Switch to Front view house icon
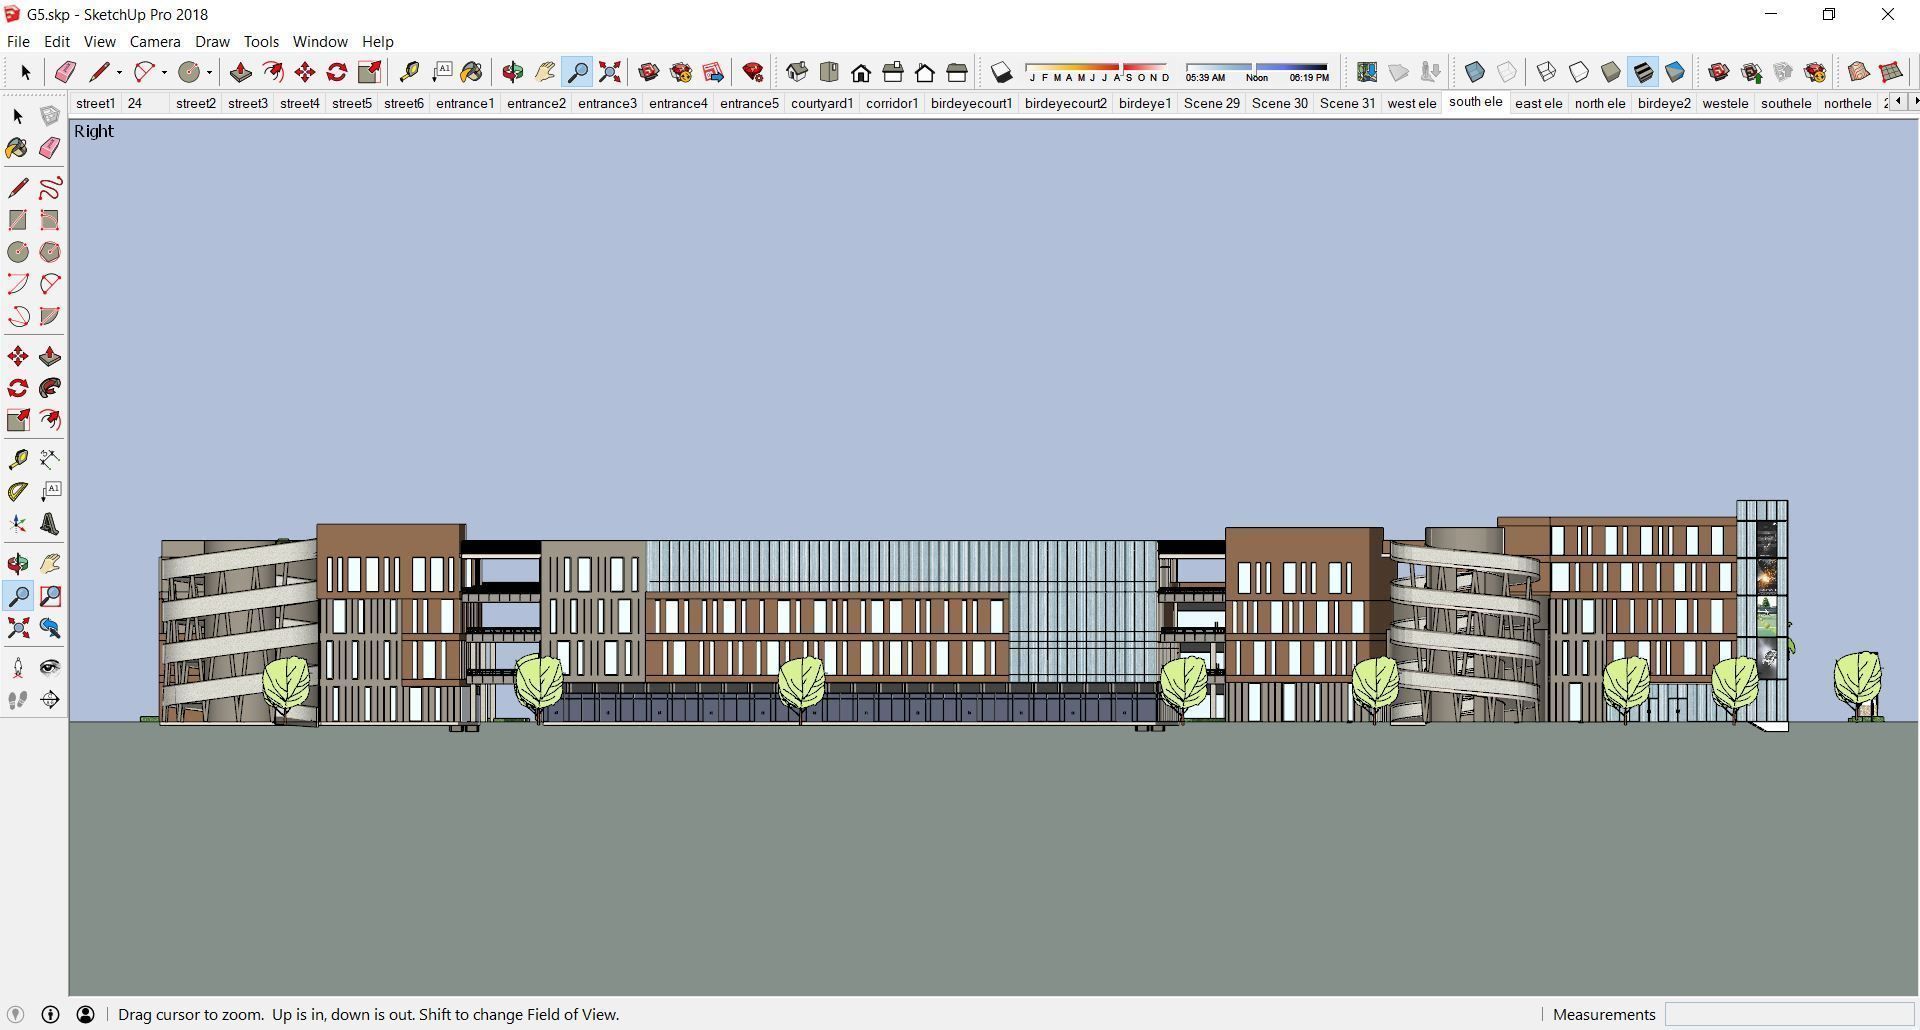The image size is (1920, 1030). pos(861,72)
